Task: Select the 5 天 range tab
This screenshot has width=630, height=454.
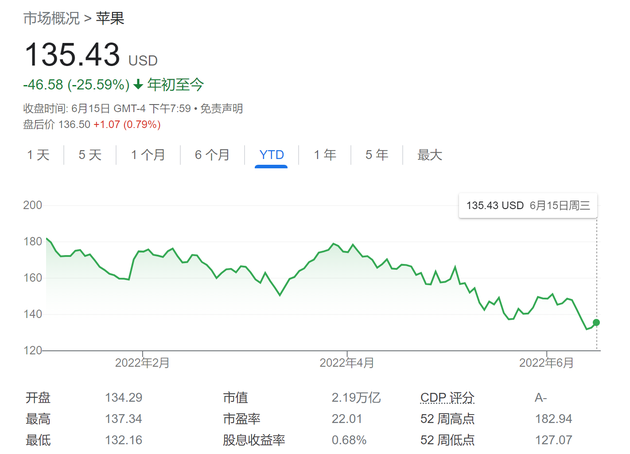Action: click(x=90, y=155)
